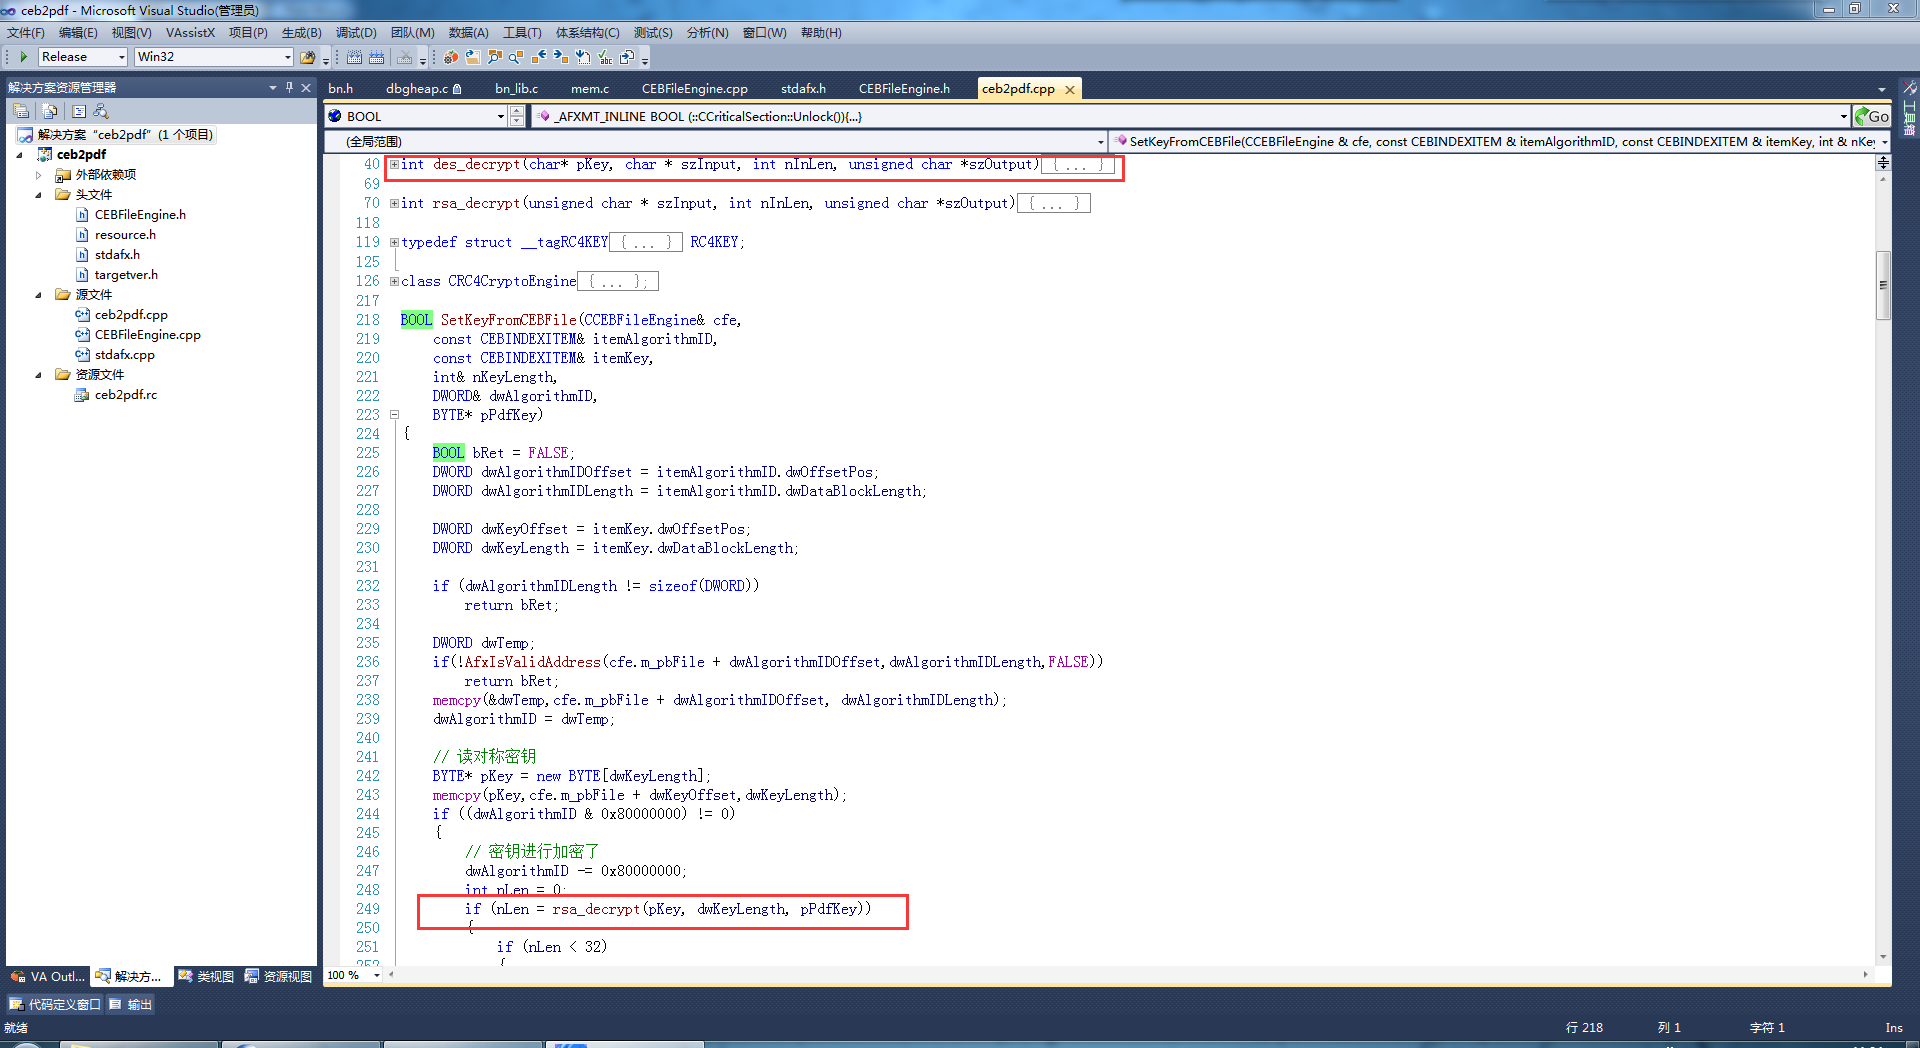Expand collapsed des_decrypt function at line 40
1920x1048 pixels.
coord(394,164)
